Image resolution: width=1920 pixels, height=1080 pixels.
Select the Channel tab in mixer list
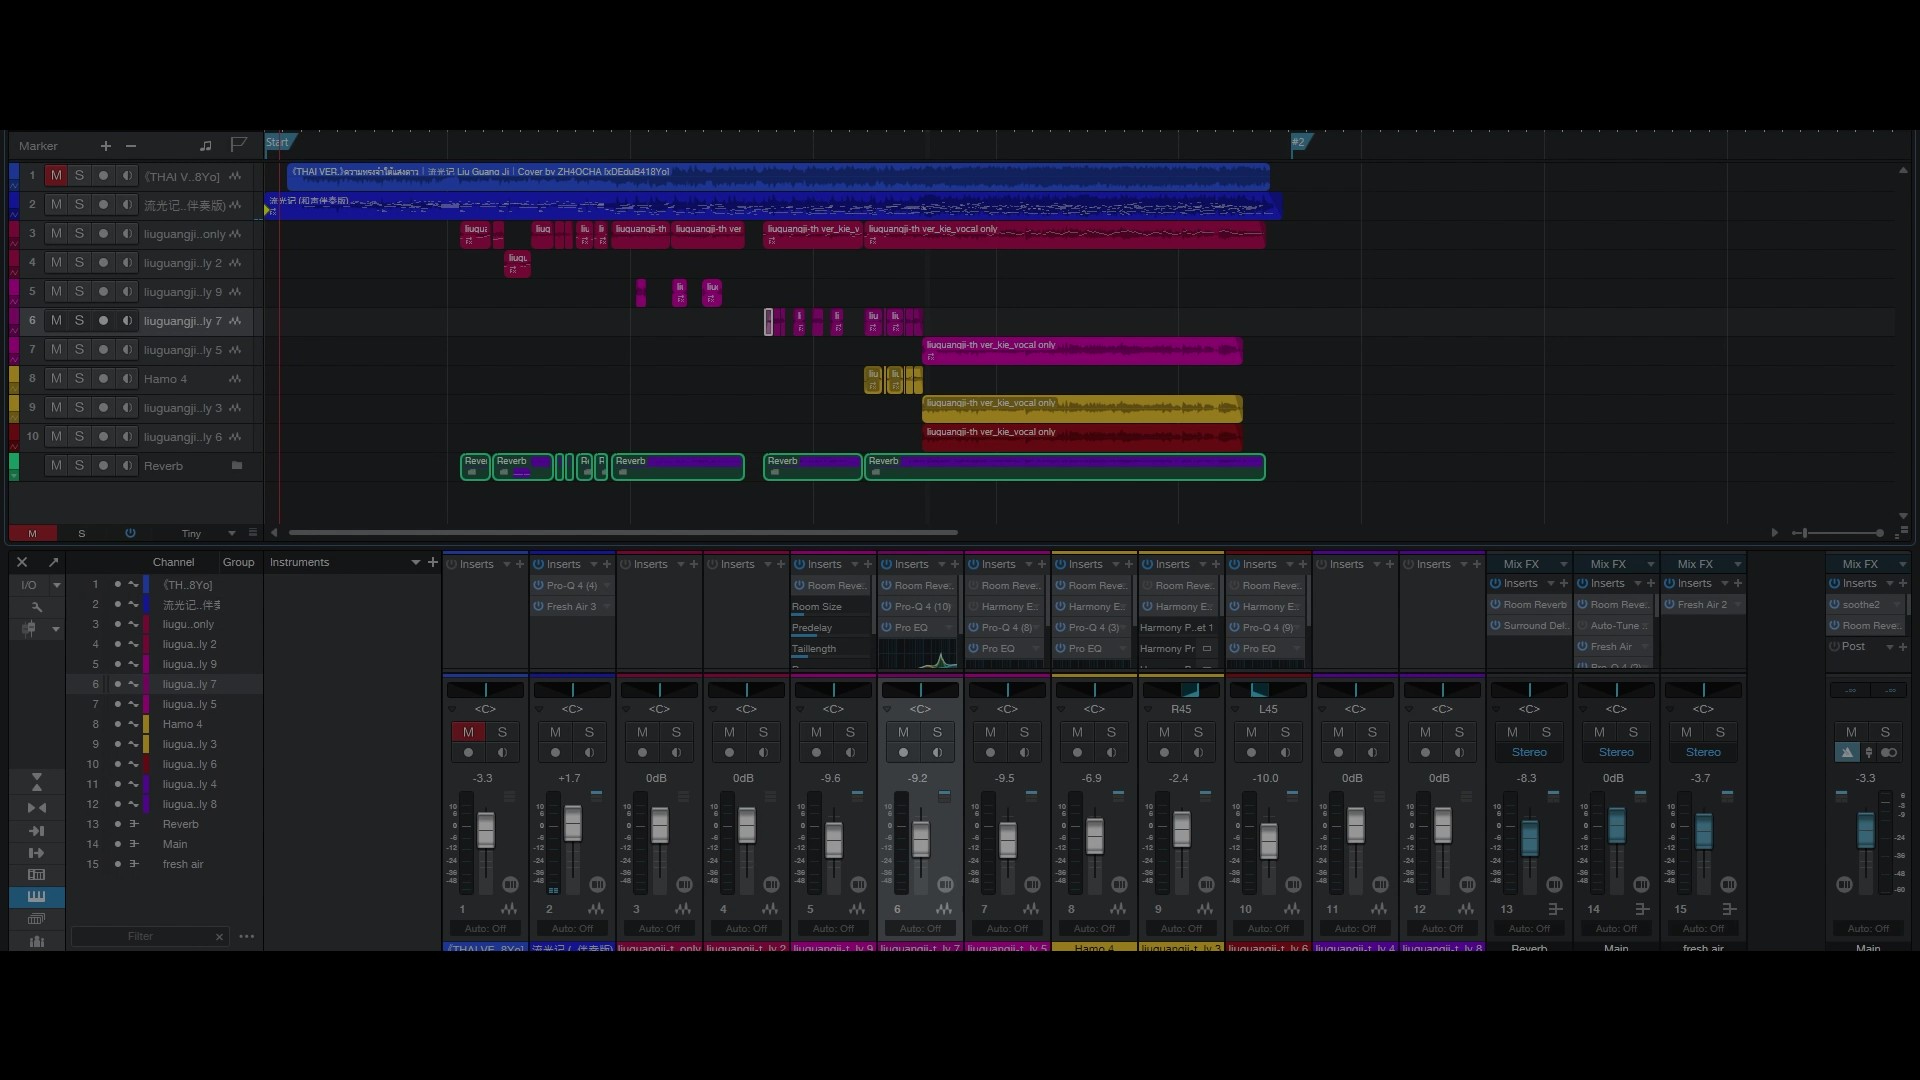[x=173, y=562]
